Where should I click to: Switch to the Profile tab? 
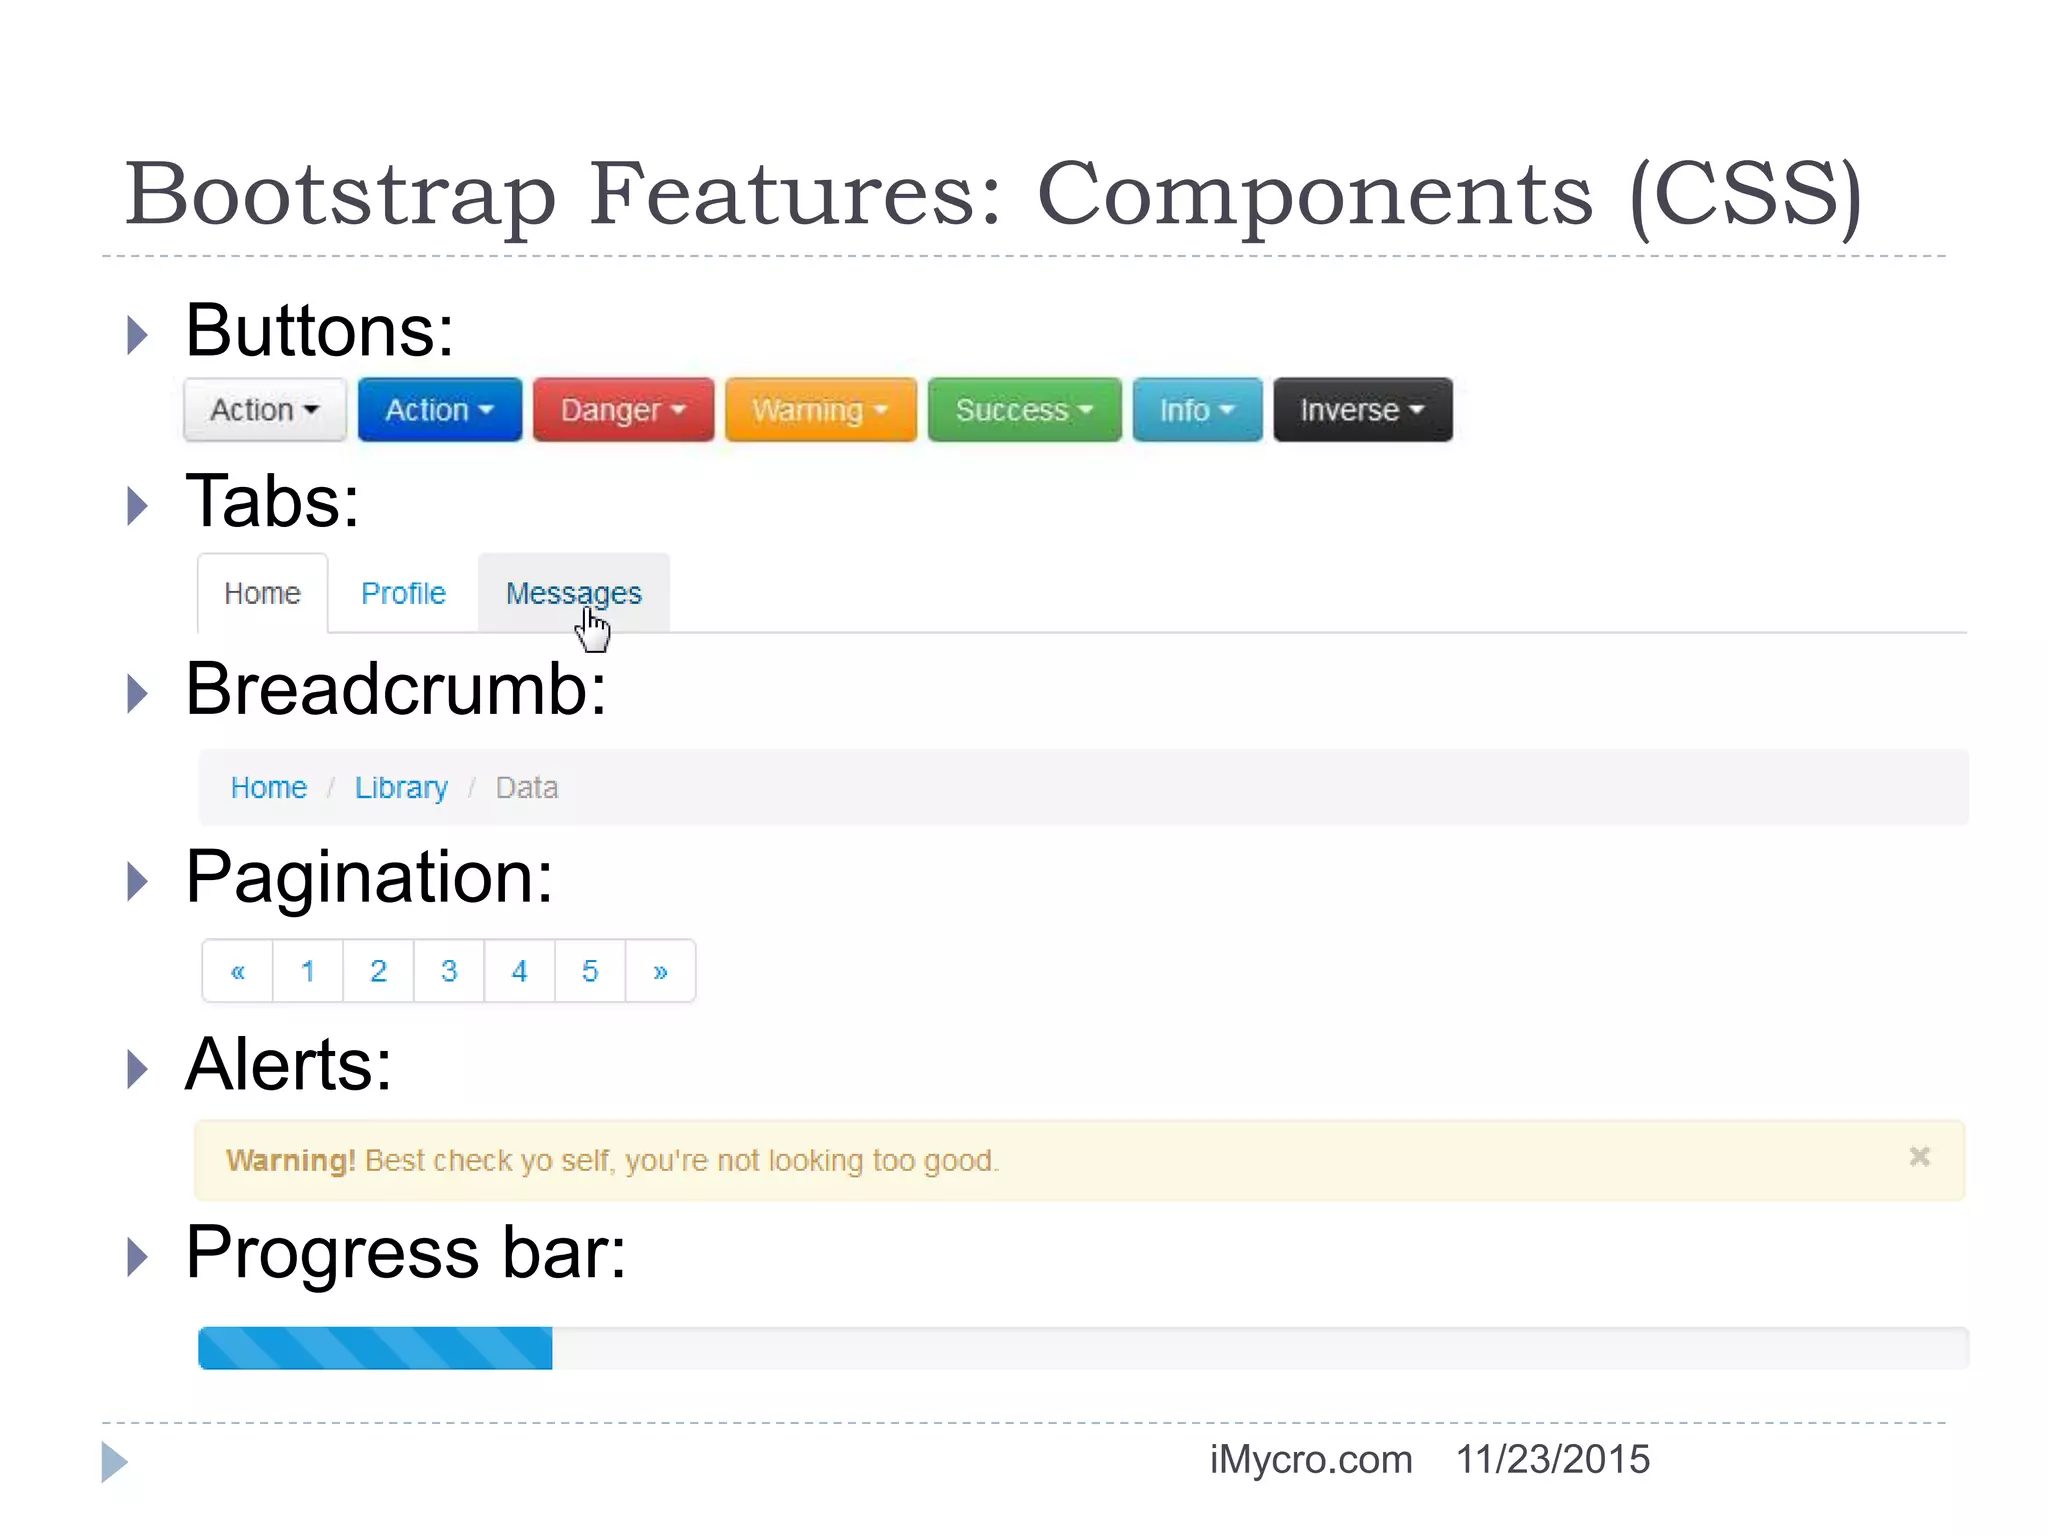point(403,593)
